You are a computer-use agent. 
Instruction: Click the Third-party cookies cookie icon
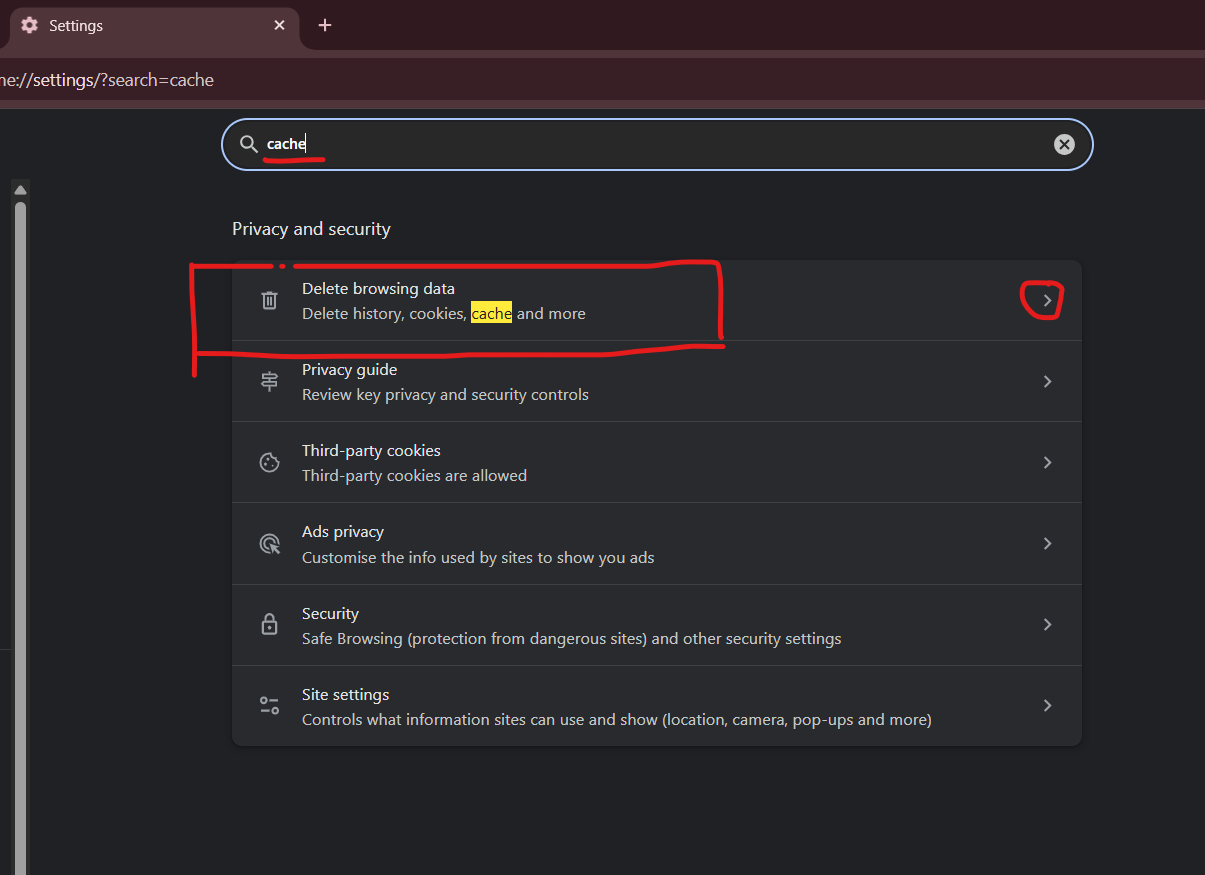(x=269, y=462)
